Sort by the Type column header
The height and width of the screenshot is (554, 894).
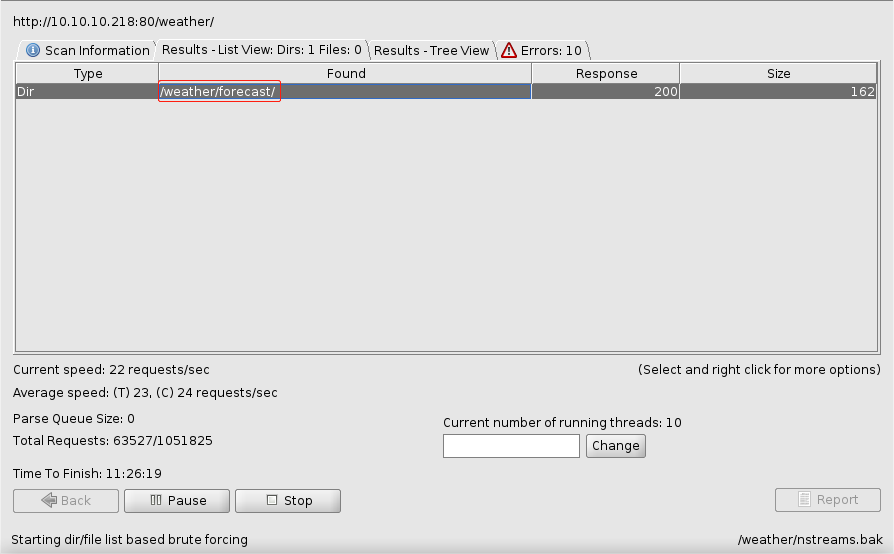pos(87,74)
